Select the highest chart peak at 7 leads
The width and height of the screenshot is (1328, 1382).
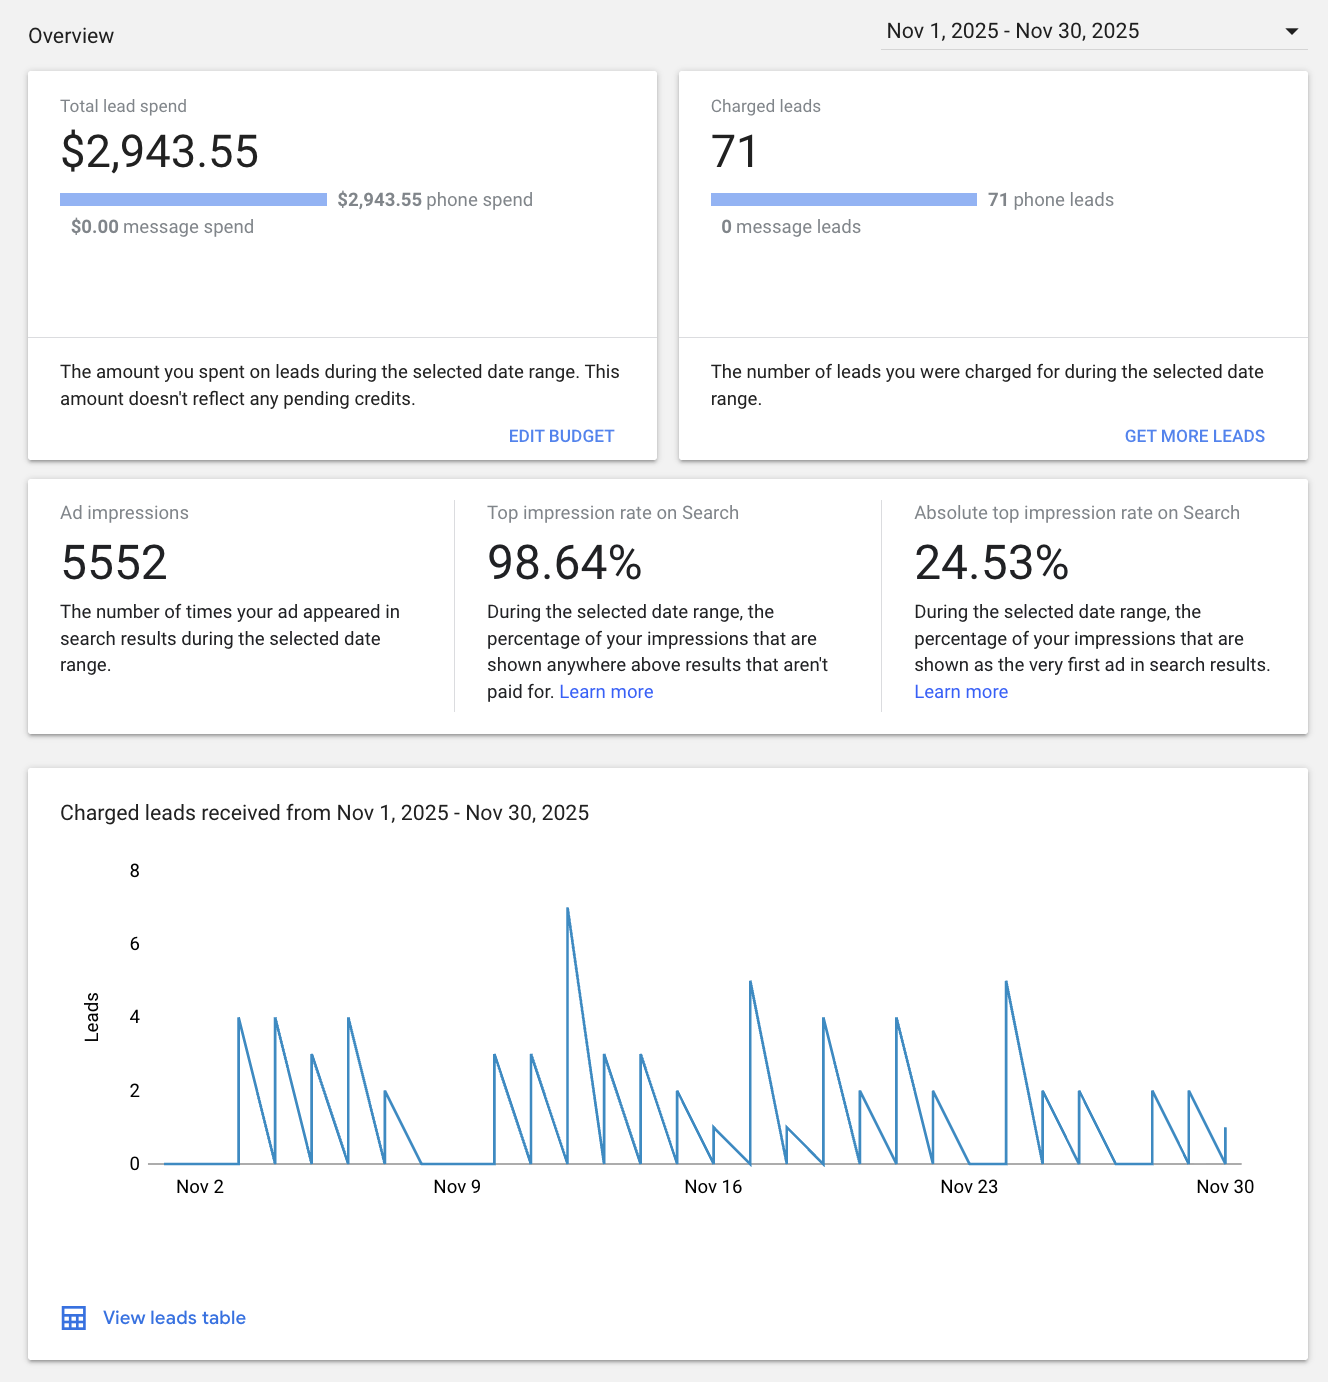click(x=568, y=909)
